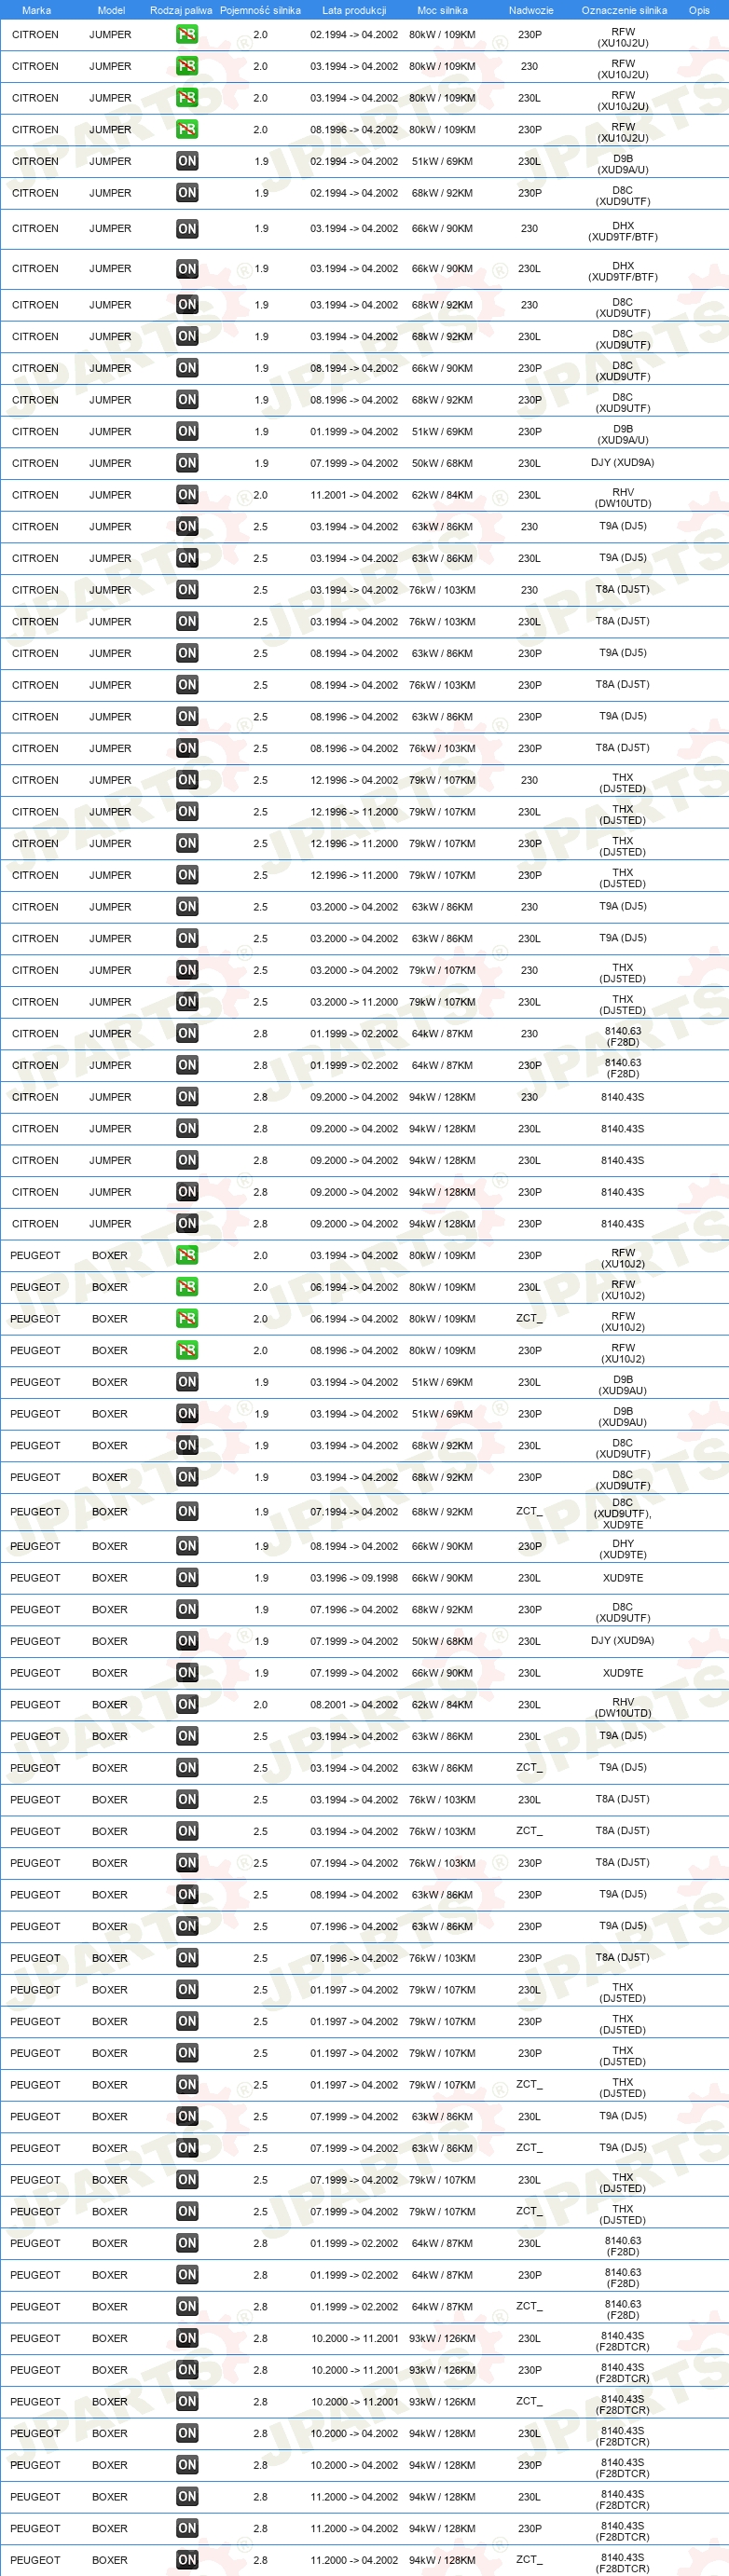Click the Moc silnika column header
The image size is (729, 2576).
(442, 10)
